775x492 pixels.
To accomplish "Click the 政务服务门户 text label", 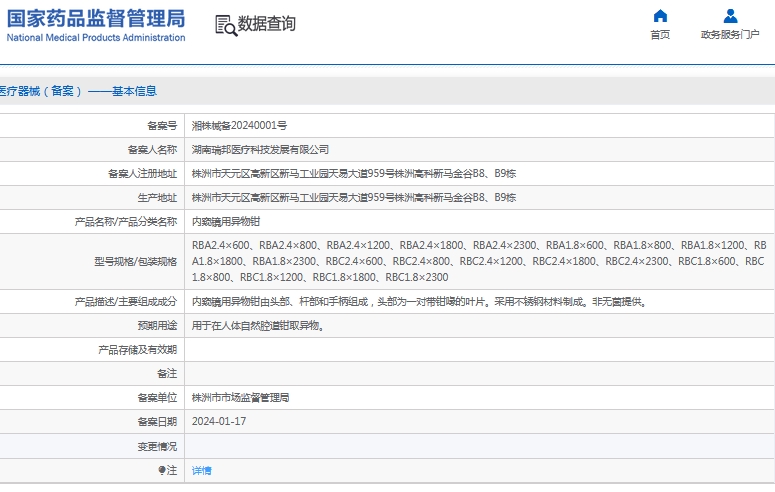I will pos(730,35).
